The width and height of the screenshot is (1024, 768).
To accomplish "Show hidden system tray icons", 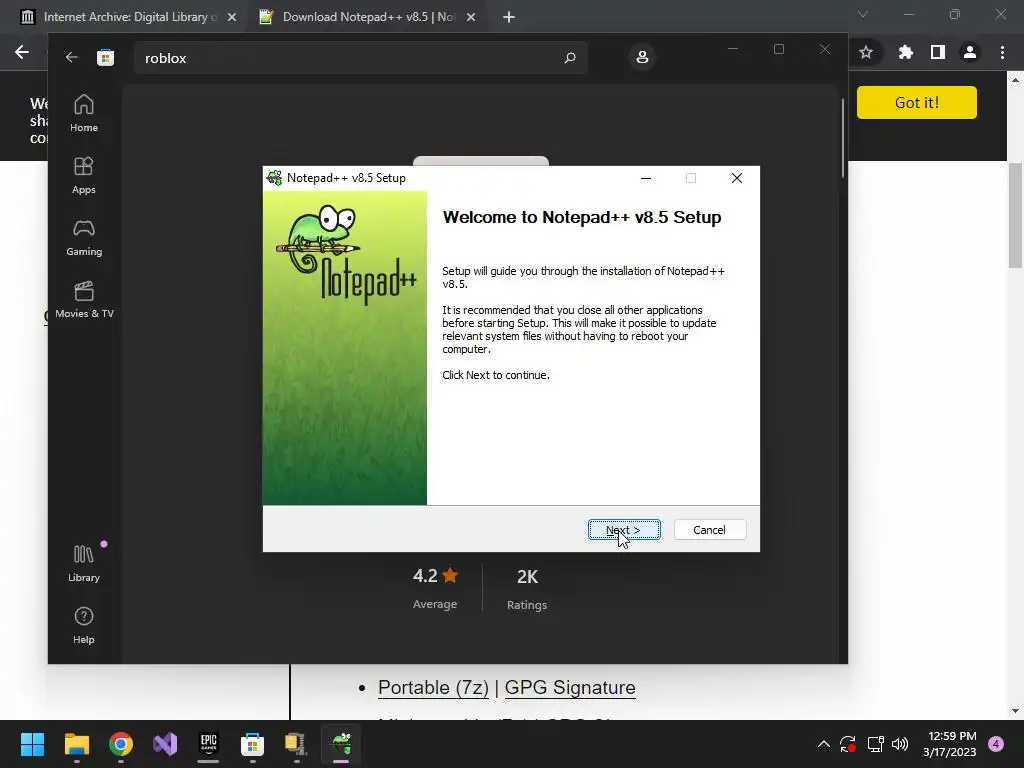I will click(824, 744).
